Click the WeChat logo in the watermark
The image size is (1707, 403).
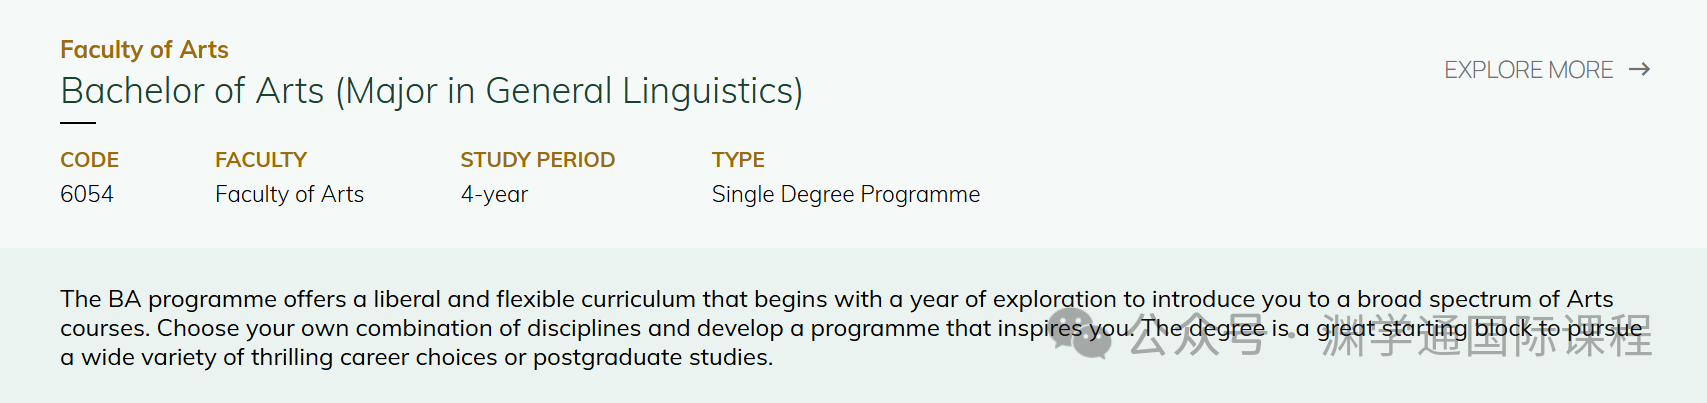click(1080, 335)
